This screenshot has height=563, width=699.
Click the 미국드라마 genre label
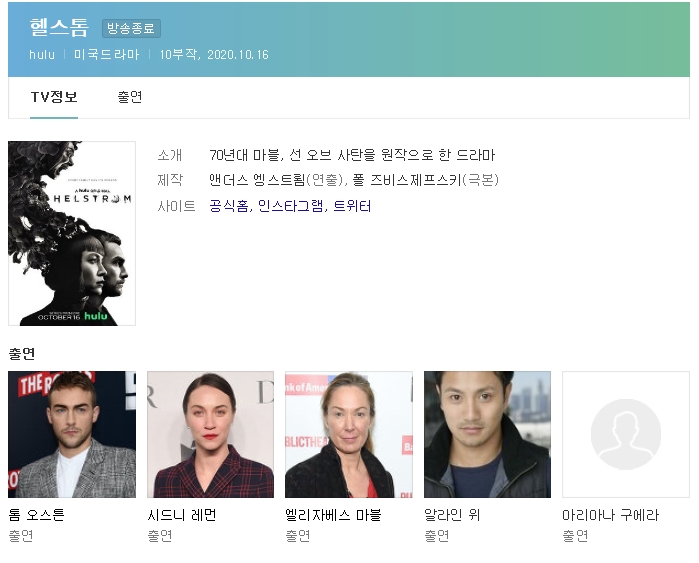(107, 54)
